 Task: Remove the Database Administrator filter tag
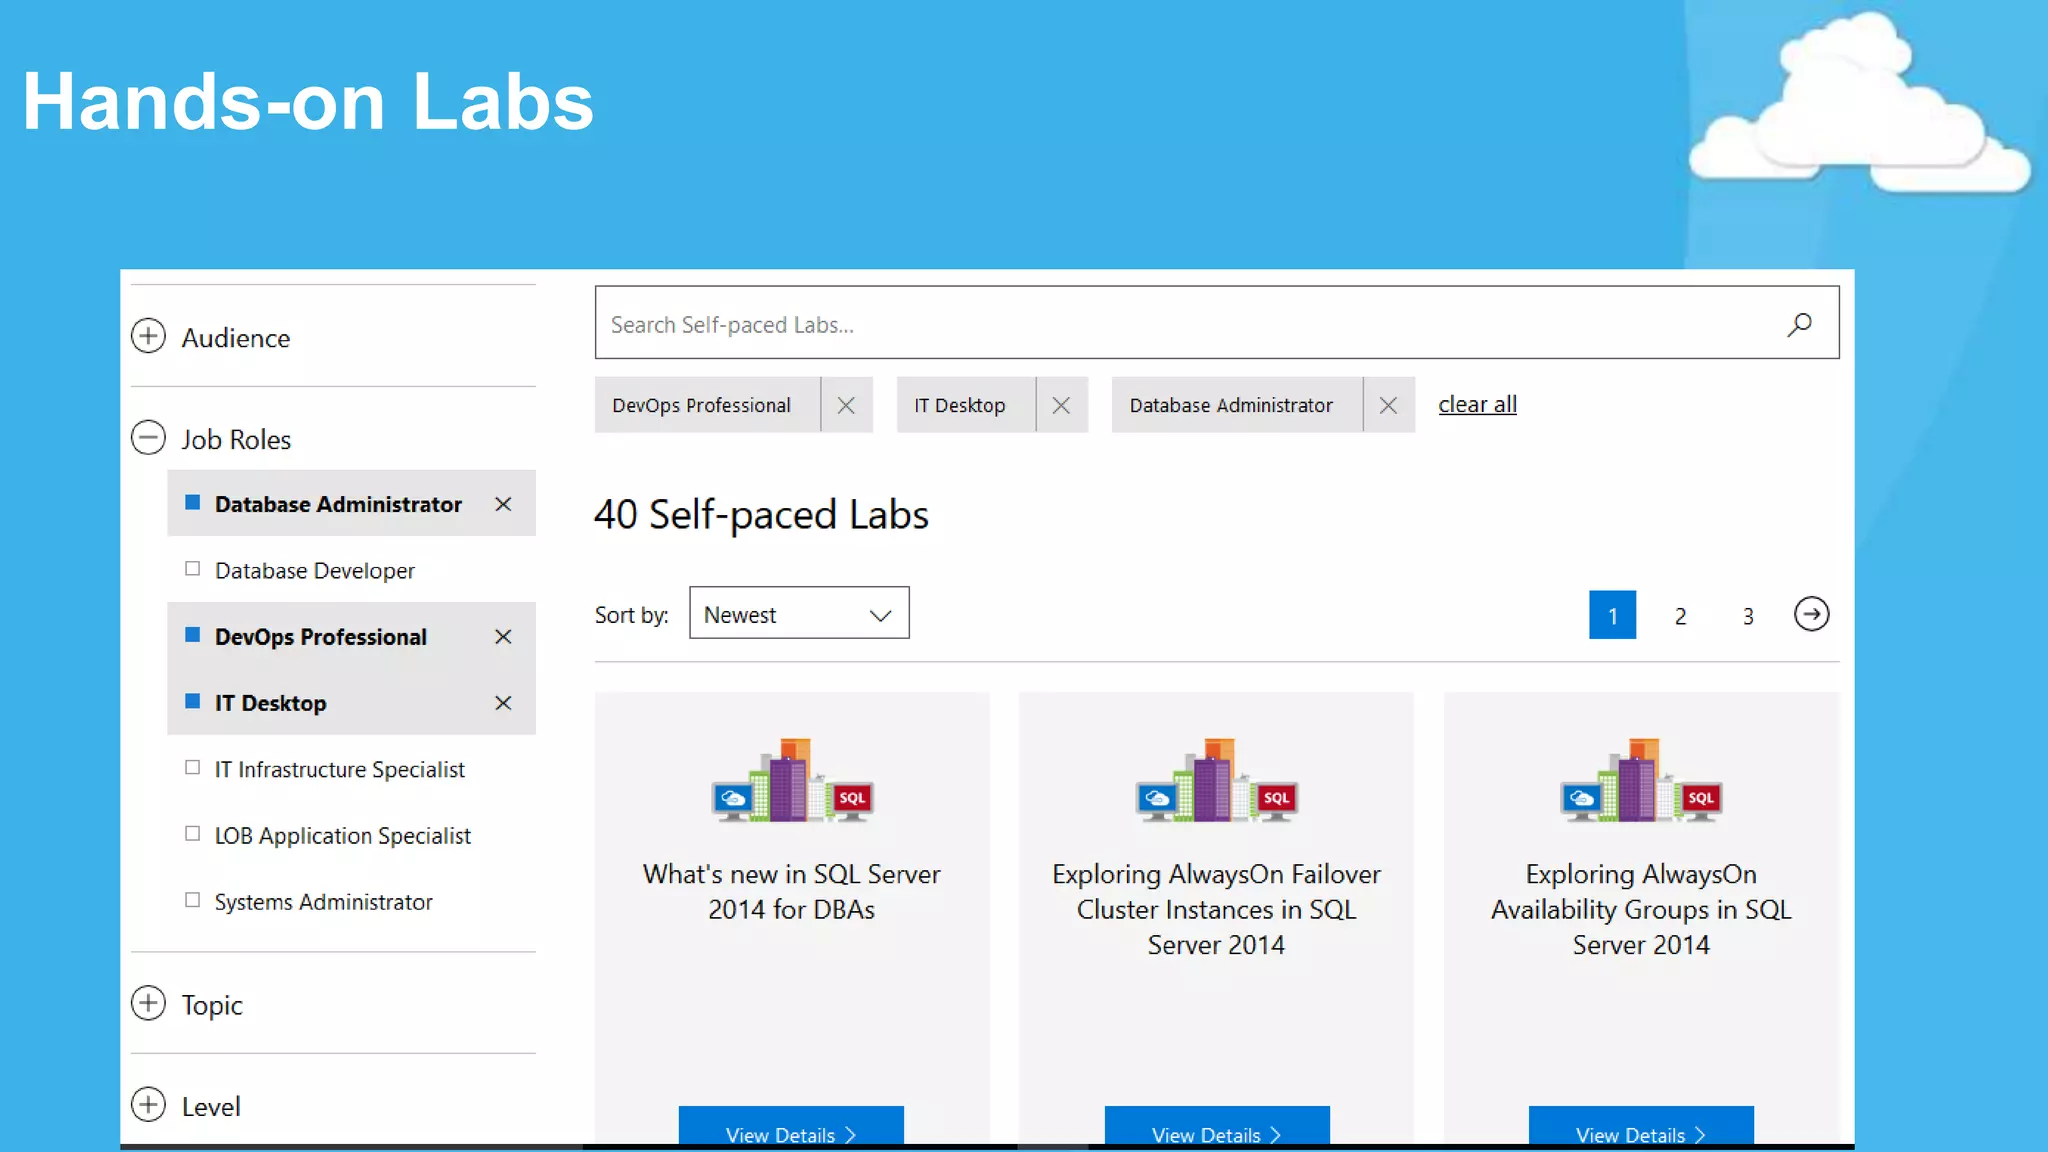pyautogui.click(x=1388, y=405)
